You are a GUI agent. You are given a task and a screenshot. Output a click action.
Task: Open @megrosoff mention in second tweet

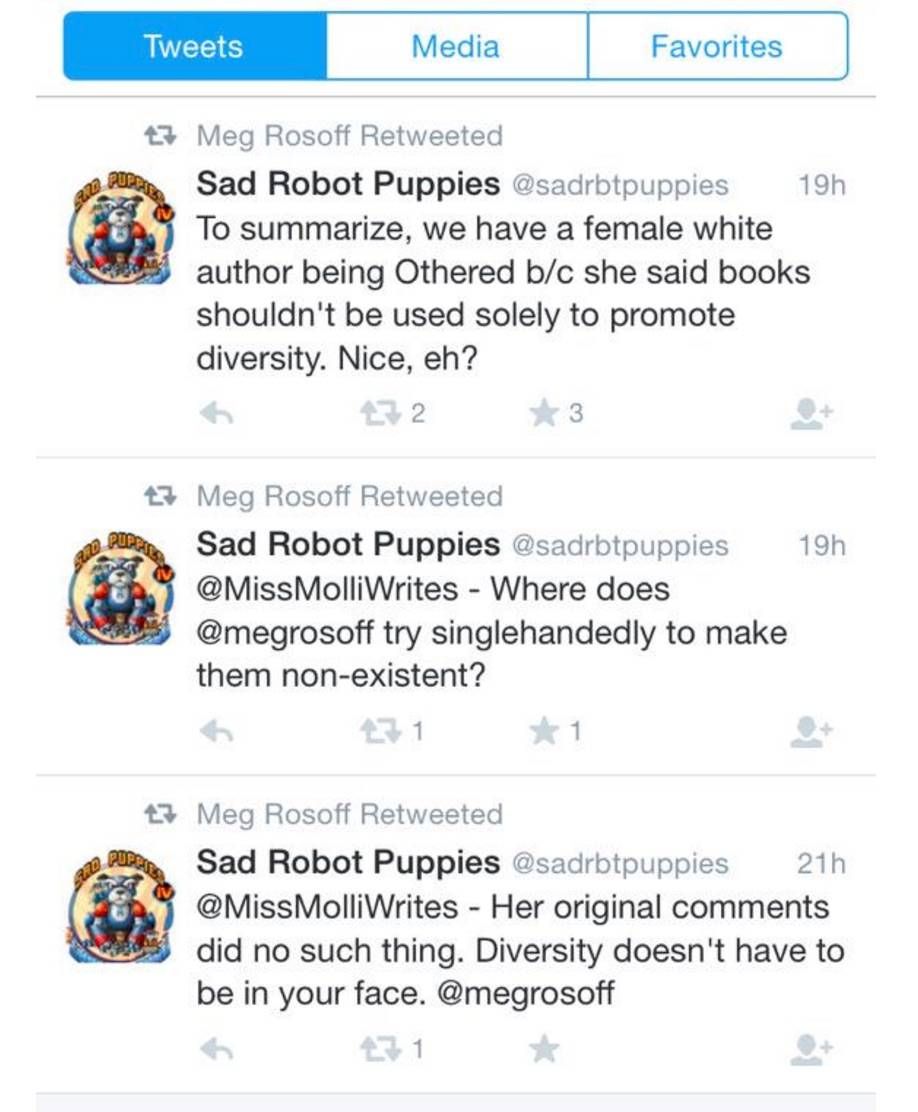284,633
